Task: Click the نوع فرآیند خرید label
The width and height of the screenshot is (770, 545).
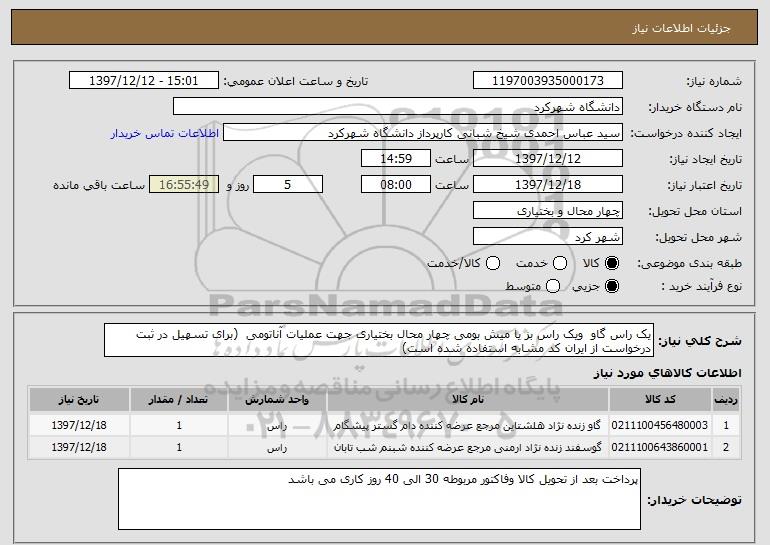Action: (x=702, y=286)
